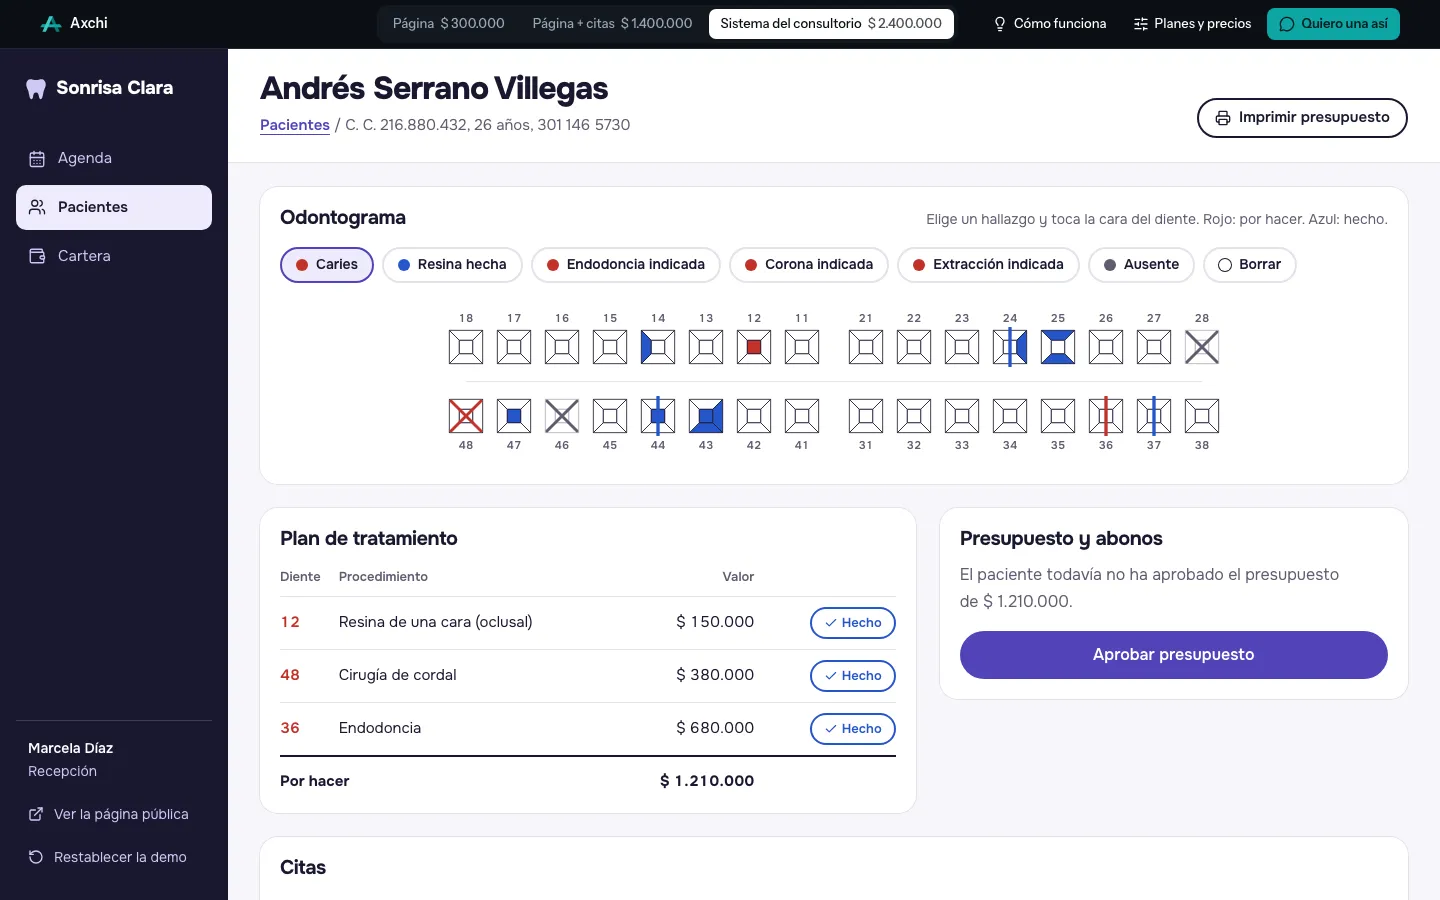1440x900 pixels.
Task: Select tooth 44 in the odontogram
Action: click(658, 416)
